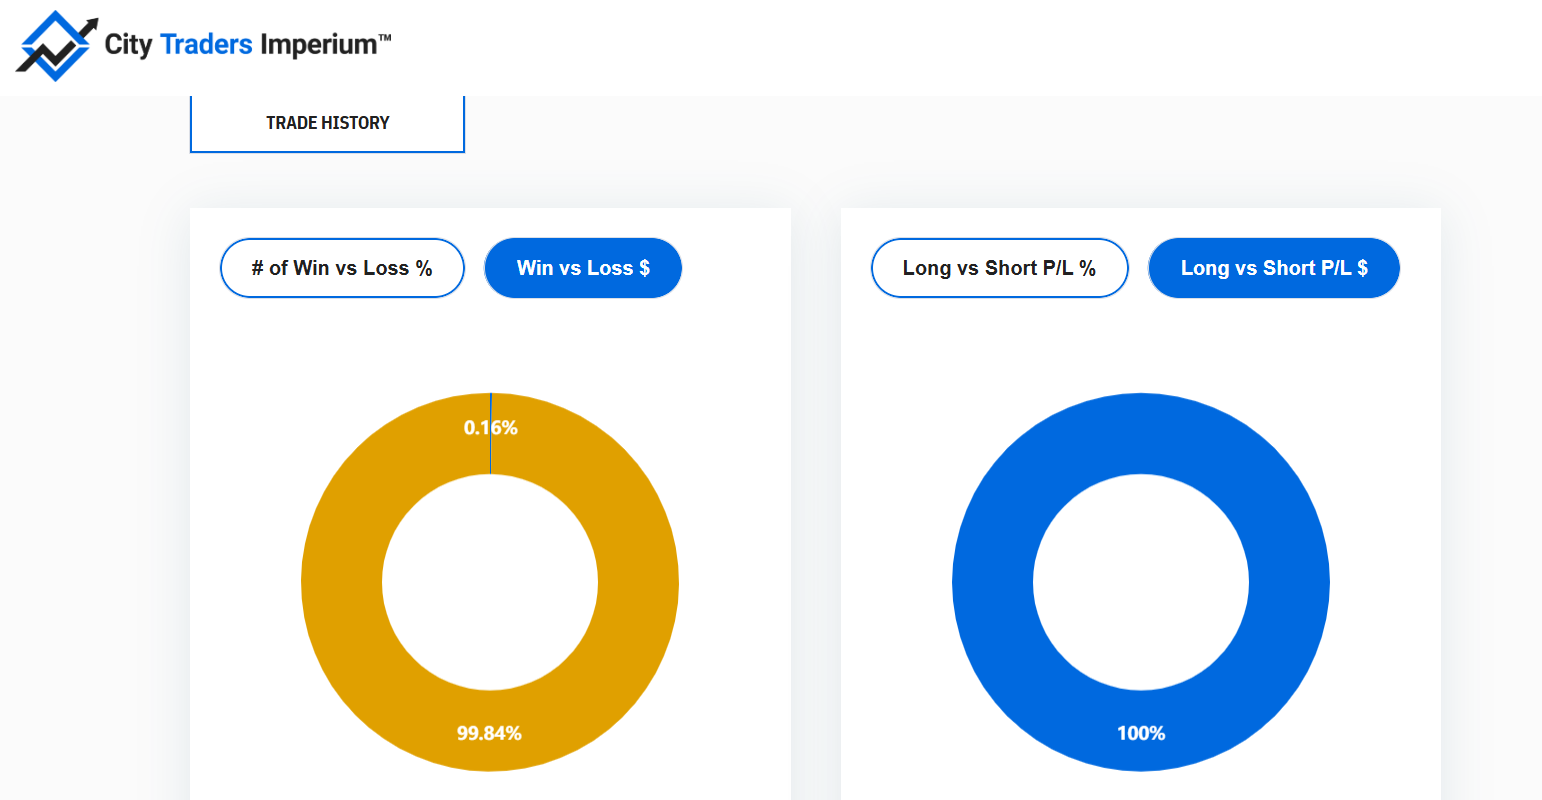Switch to # of Win vs Loss % view
1542x800 pixels.
click(x=342, y=268)
